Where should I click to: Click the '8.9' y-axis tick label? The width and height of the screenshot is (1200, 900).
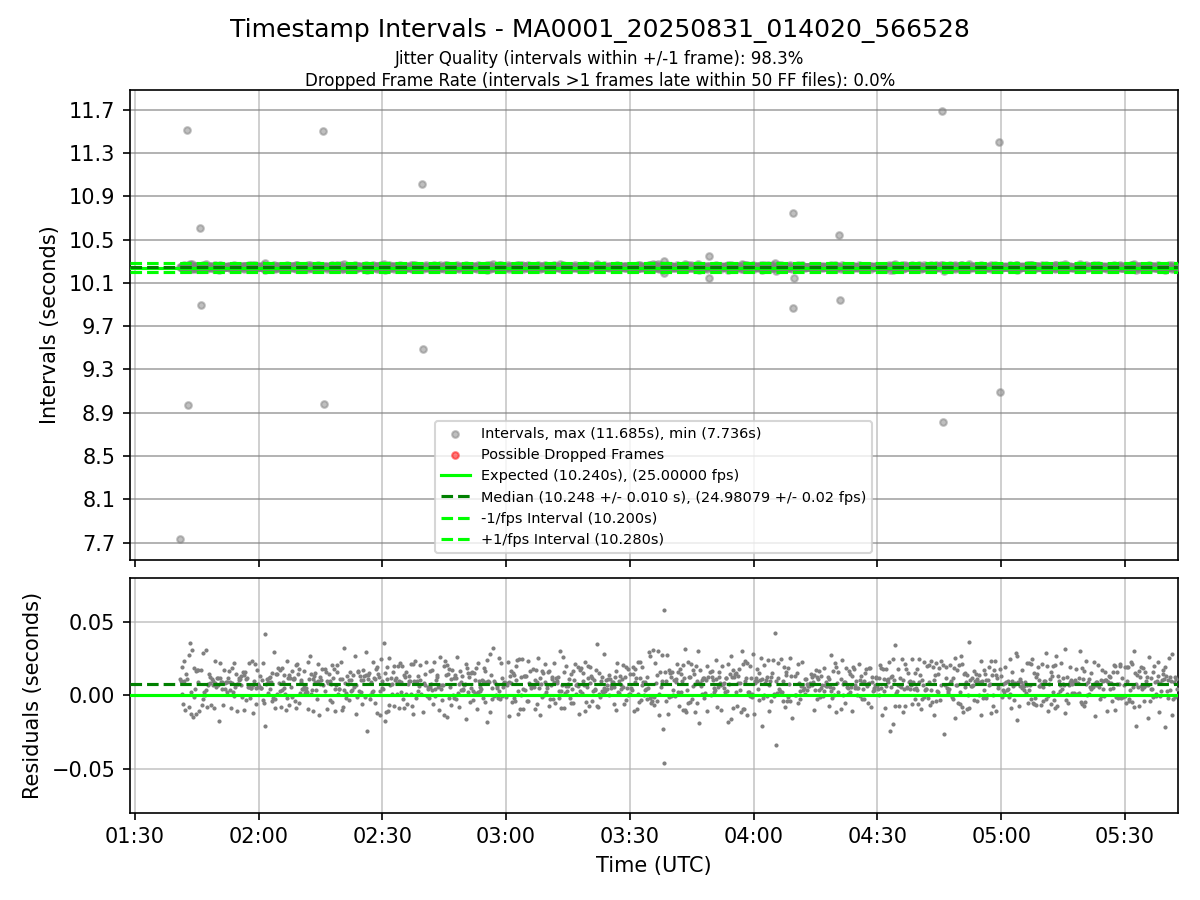point(97,413)
